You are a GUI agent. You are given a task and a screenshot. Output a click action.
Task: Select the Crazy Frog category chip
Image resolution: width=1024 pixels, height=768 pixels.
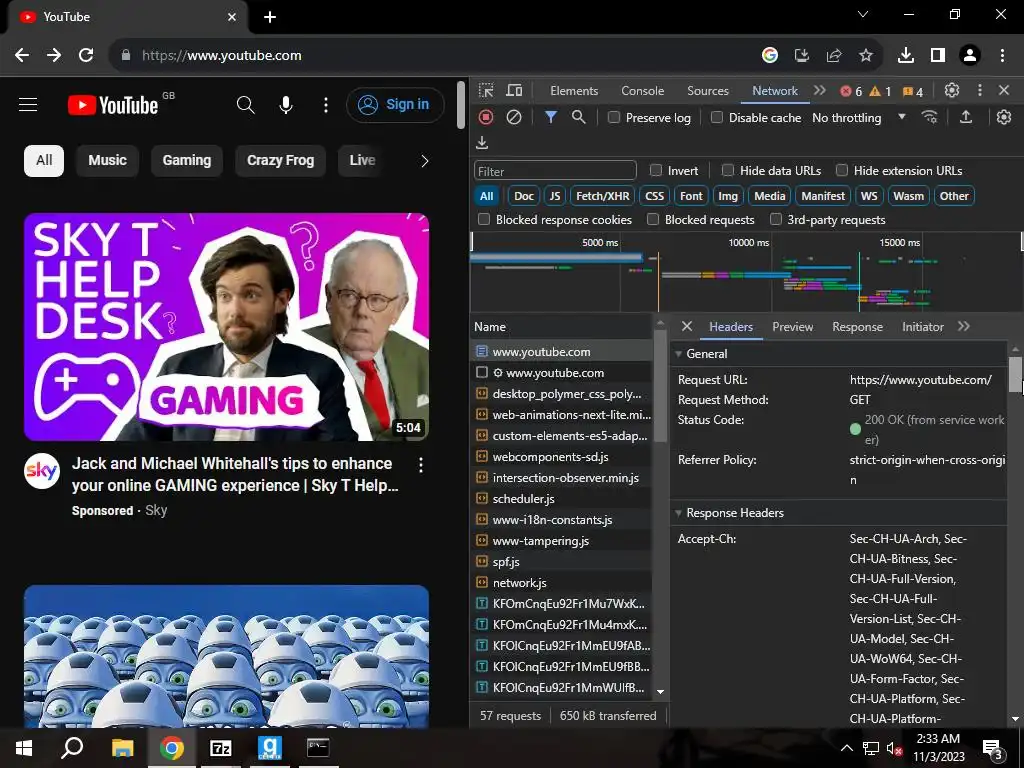point(280,161)
